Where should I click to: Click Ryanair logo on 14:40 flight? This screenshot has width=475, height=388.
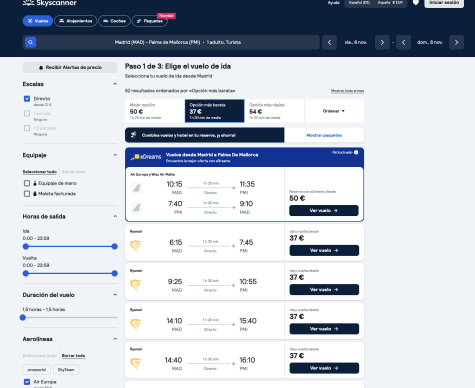pos(136,364)
